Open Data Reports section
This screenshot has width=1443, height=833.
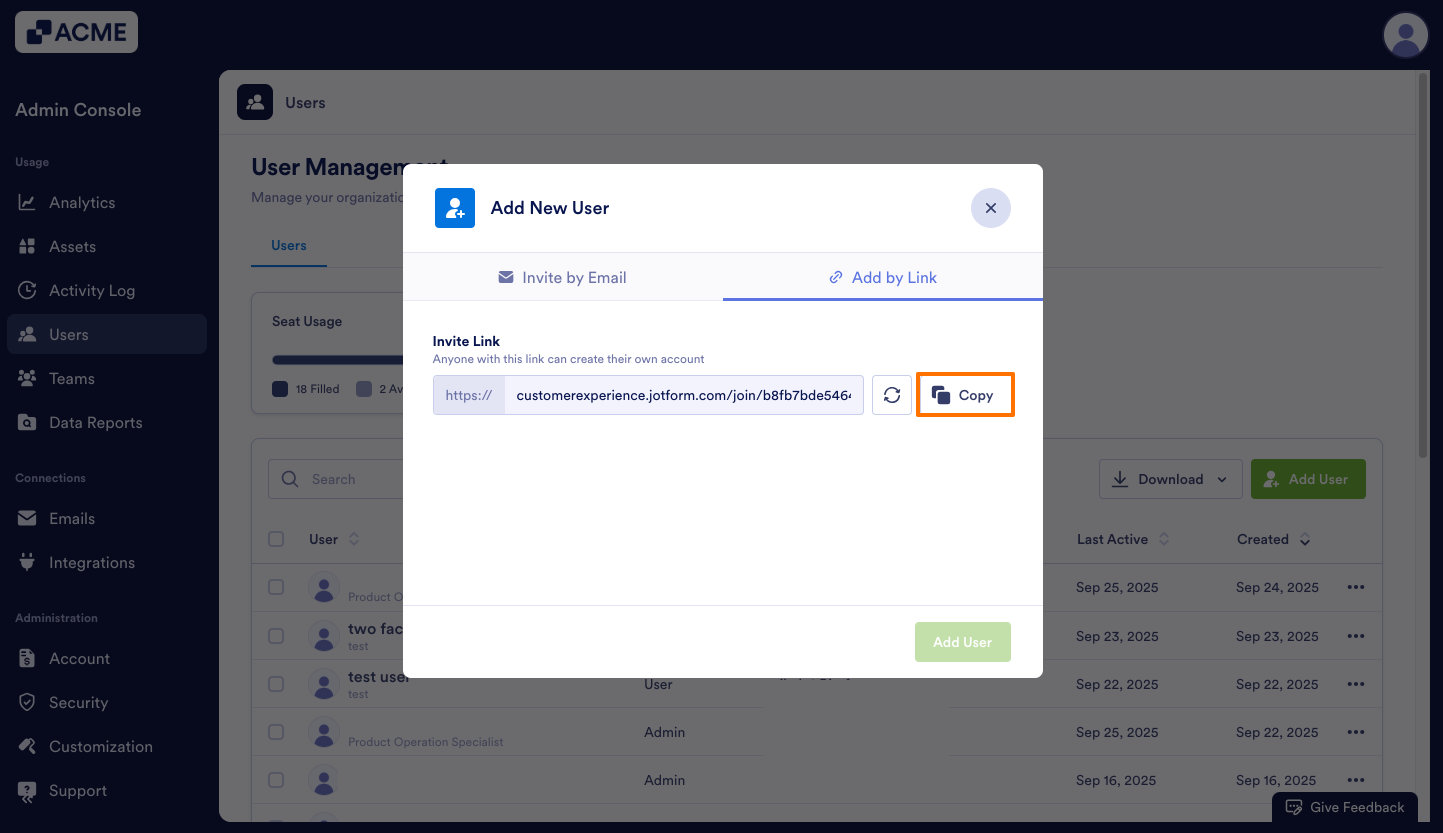pyautogui.click(x=95, y=423)
